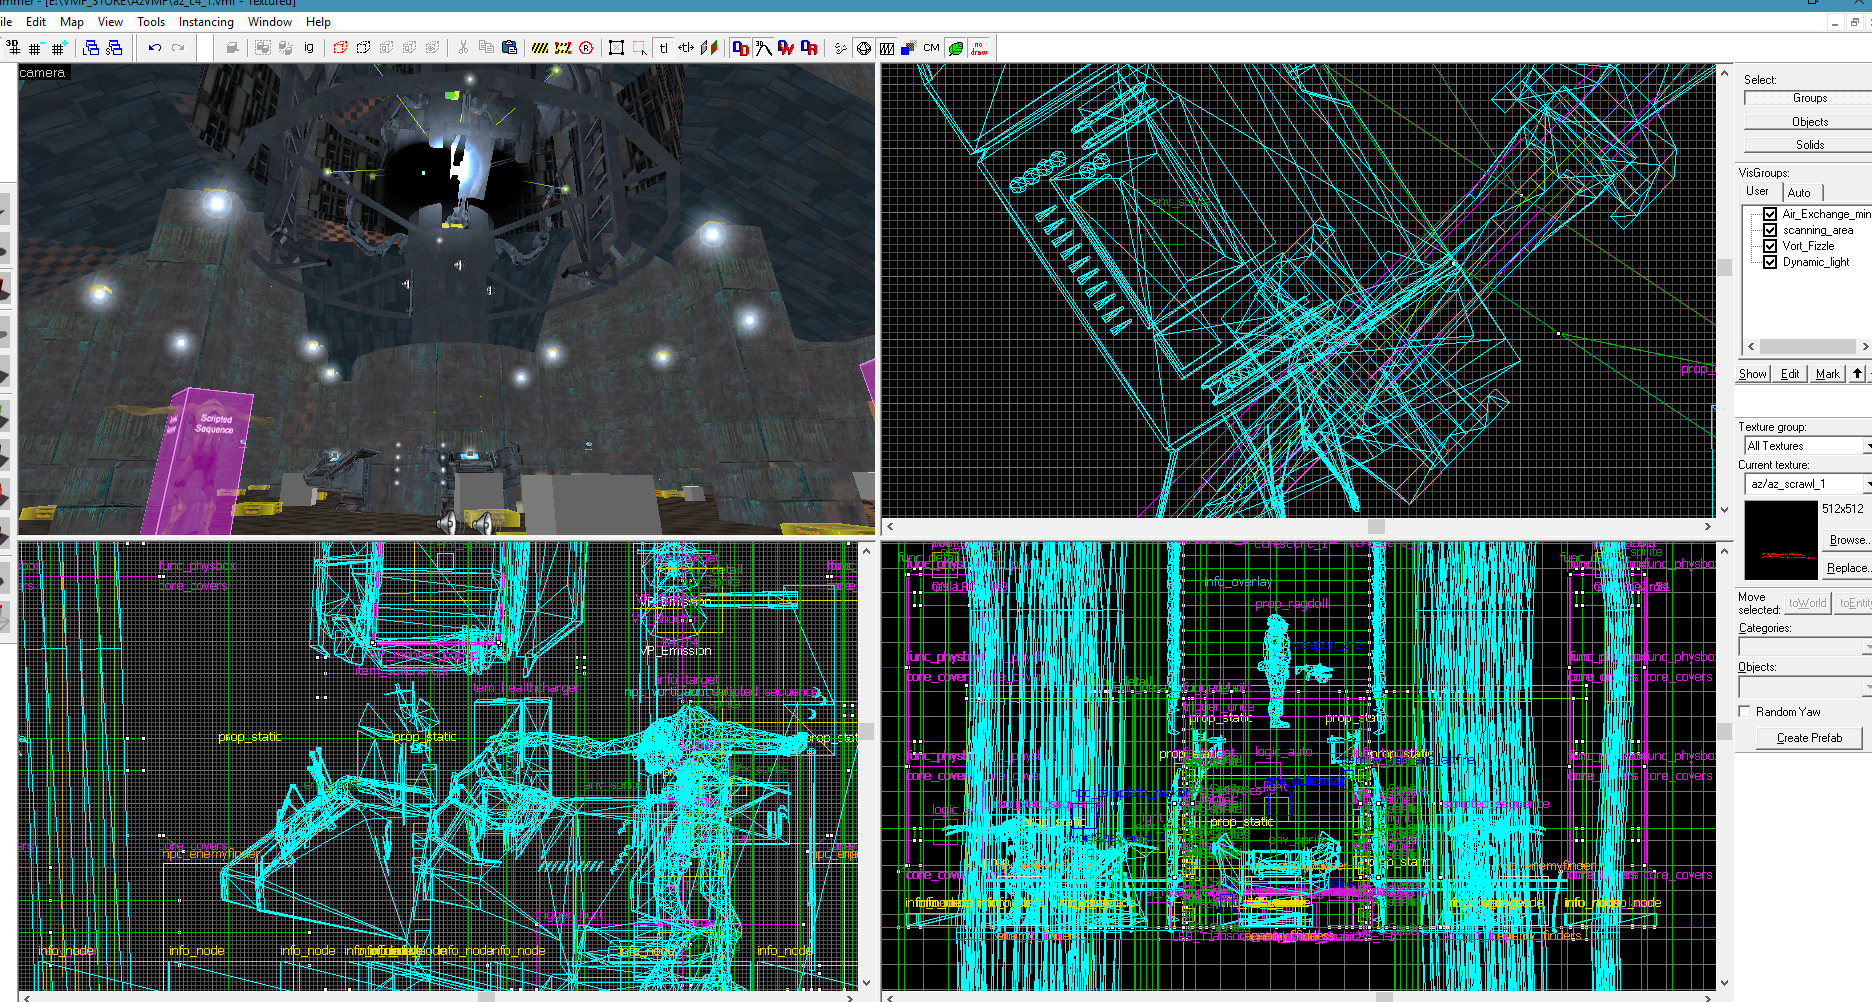Open the Current texture dropdown
Viewport: 1872px width, 1002px height.
[x=1867, y=484]
